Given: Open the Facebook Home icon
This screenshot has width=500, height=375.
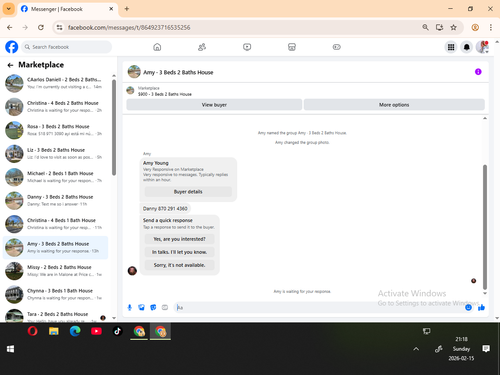Looking at the screenshot, I should 157,47.
